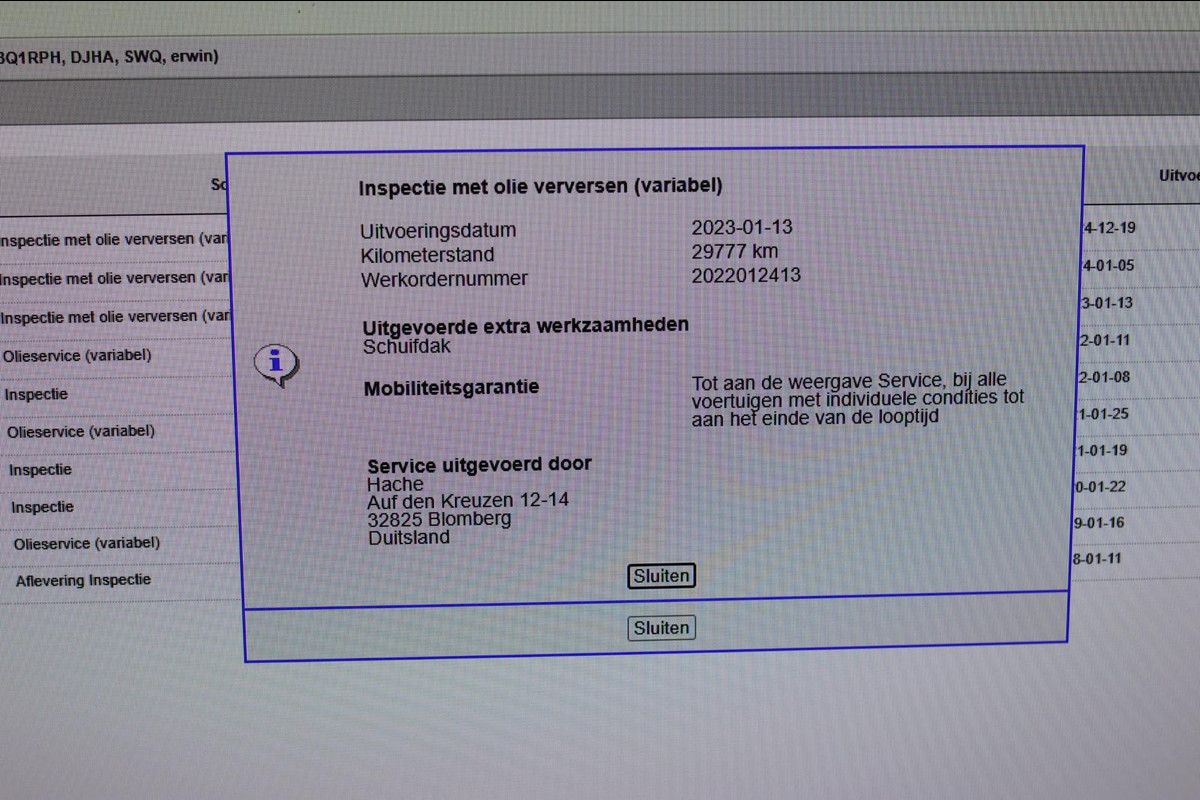Select the third Inspectie met olie verversen row
The height and width of the screenshot is (800, 1200).
114,316
